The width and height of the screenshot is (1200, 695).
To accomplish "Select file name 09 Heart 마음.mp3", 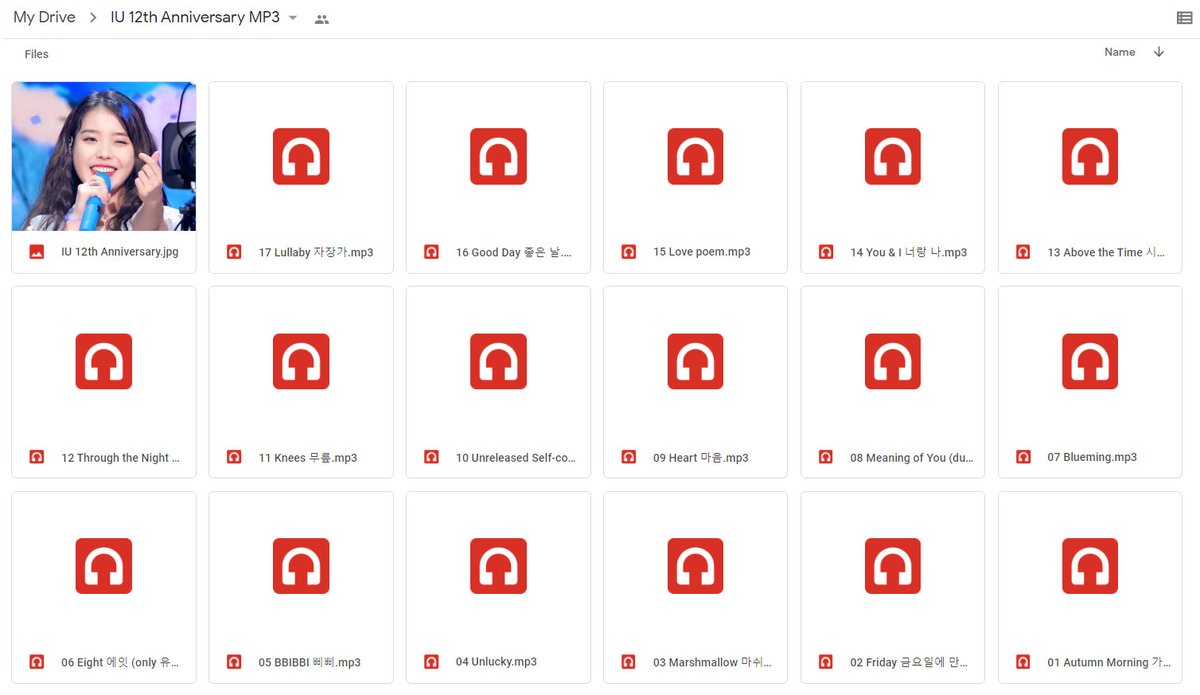I will pos(701,457).
